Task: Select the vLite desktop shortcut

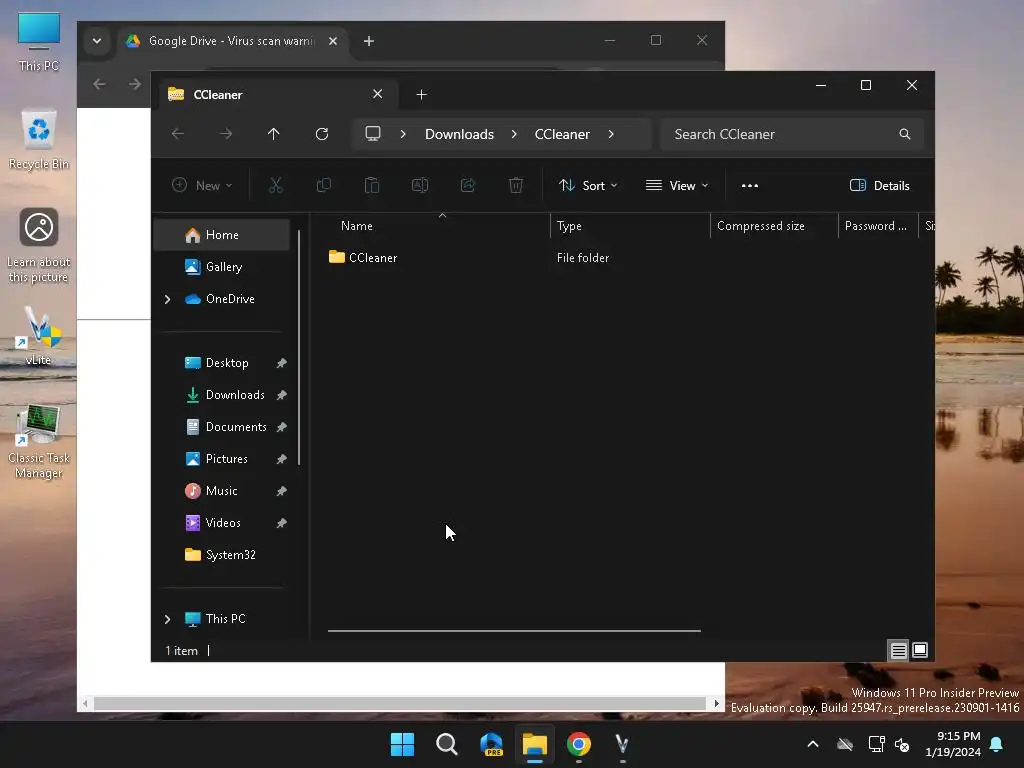Action: [x=39, y=336]
